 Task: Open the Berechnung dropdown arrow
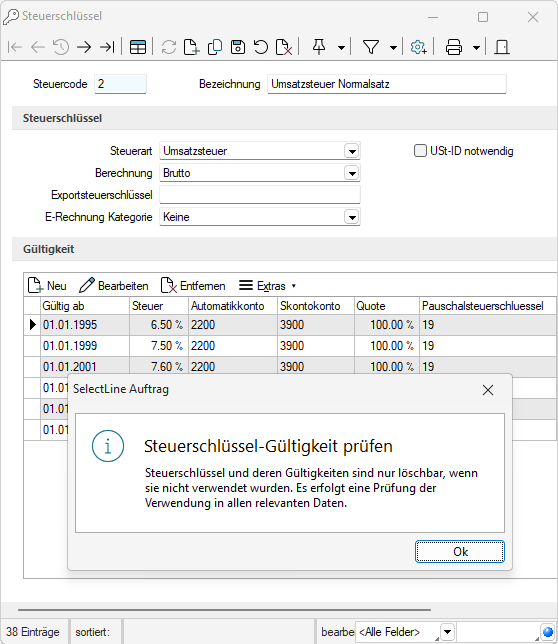[352, 173]
